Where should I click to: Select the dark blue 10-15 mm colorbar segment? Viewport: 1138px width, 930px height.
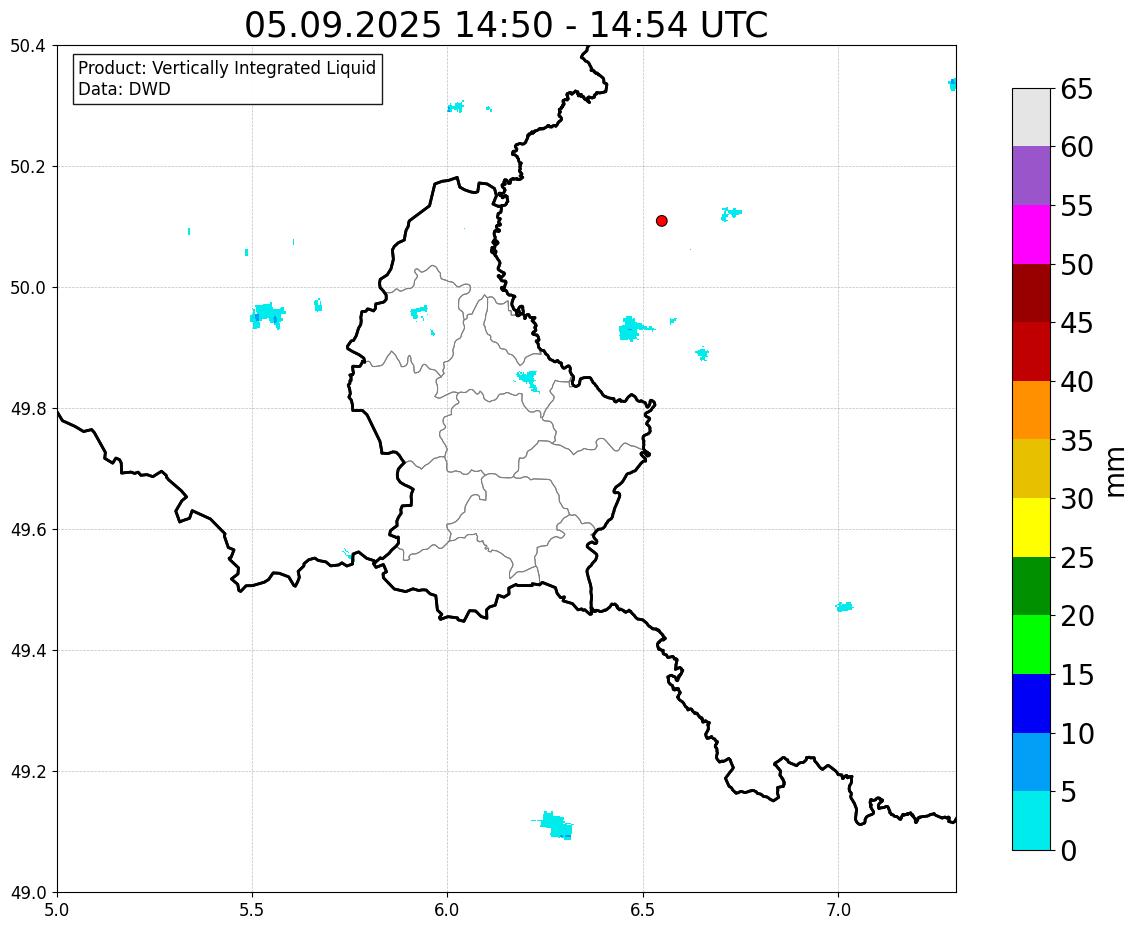click(x=1031, y=703)
